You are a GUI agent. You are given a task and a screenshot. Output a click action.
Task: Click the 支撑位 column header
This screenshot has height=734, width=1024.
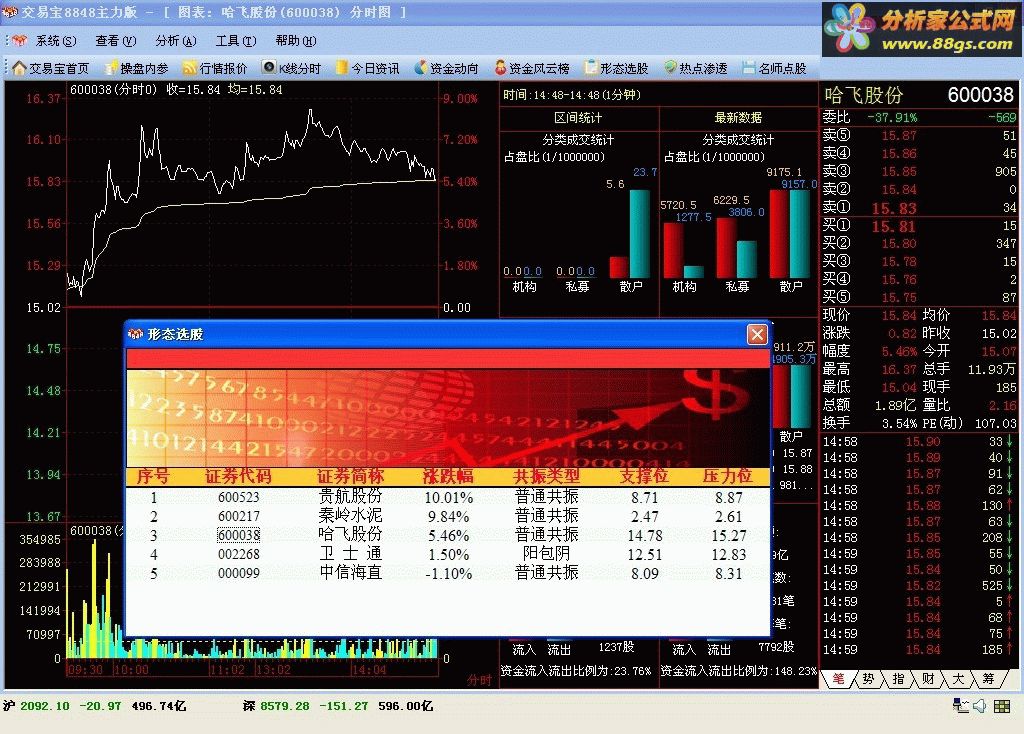645,476
